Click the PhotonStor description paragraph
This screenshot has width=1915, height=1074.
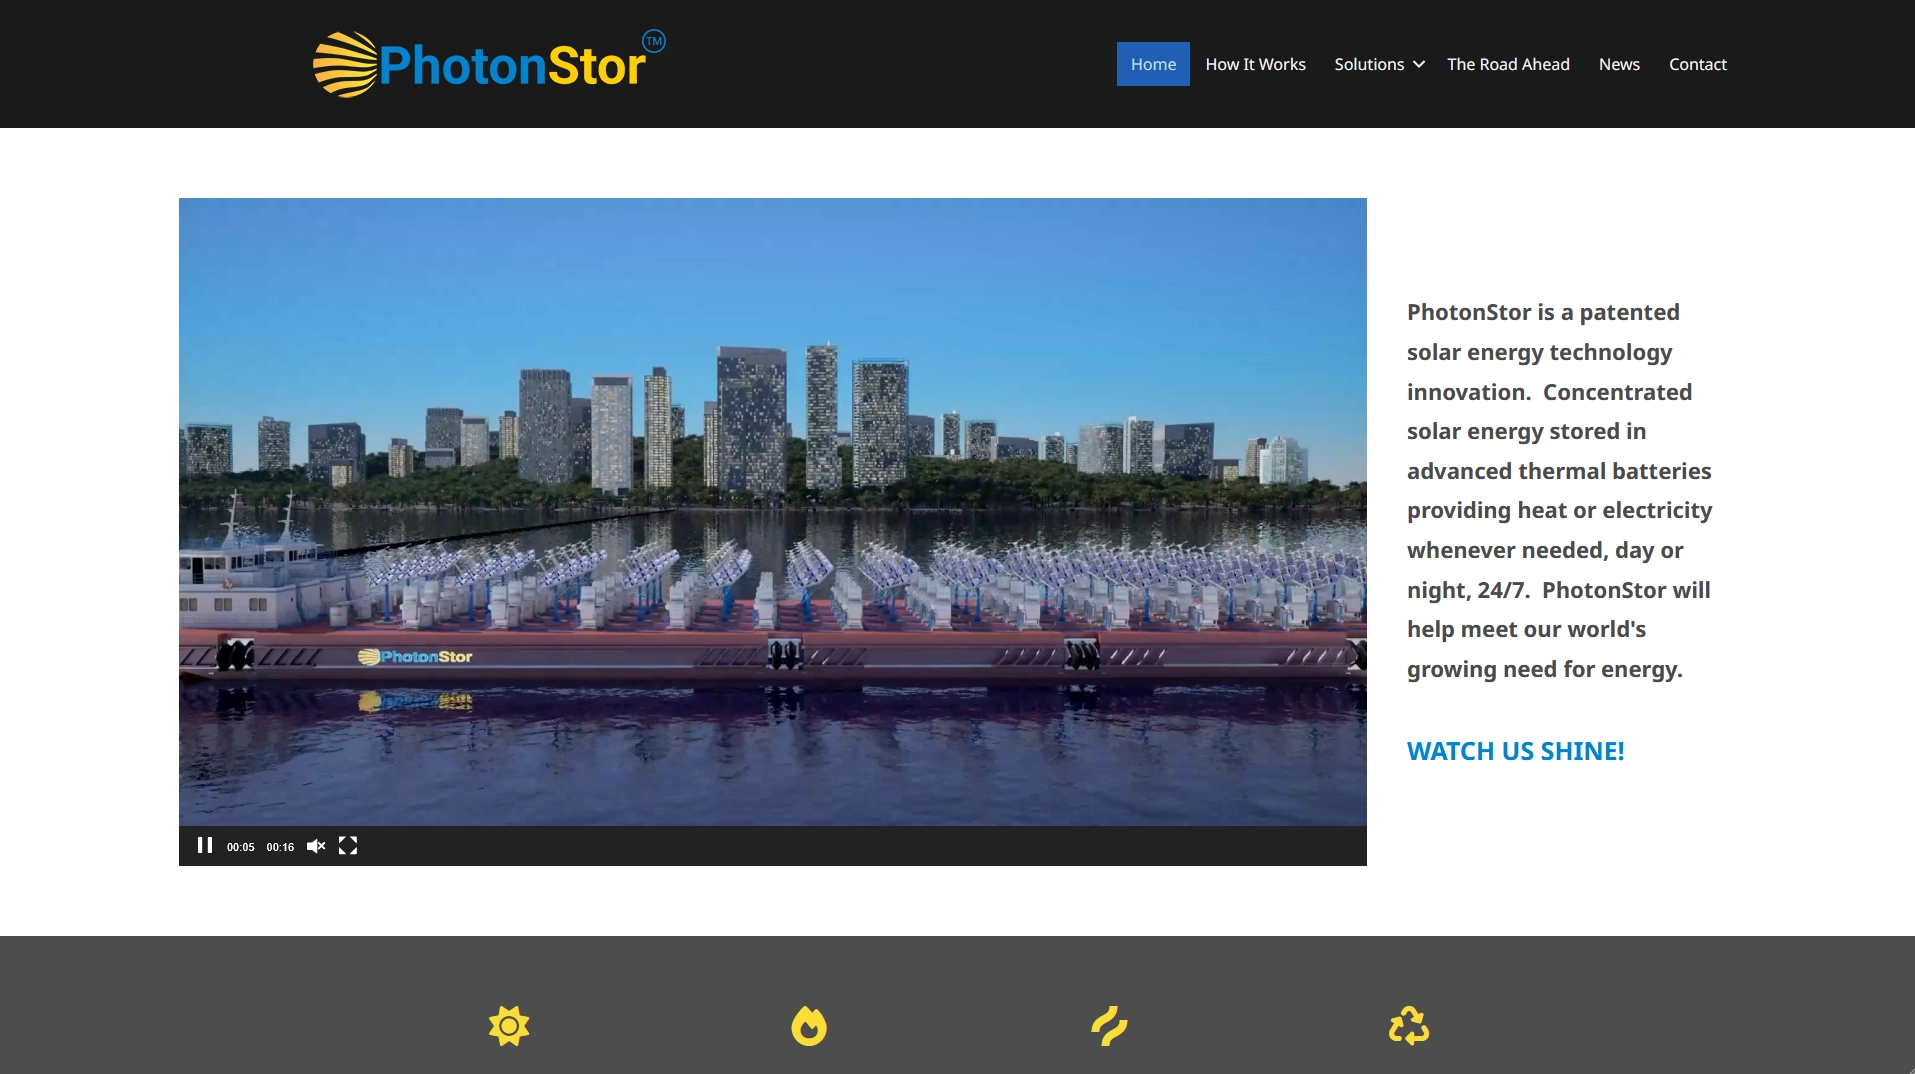pyautogui.click(x=1559, y=490)
